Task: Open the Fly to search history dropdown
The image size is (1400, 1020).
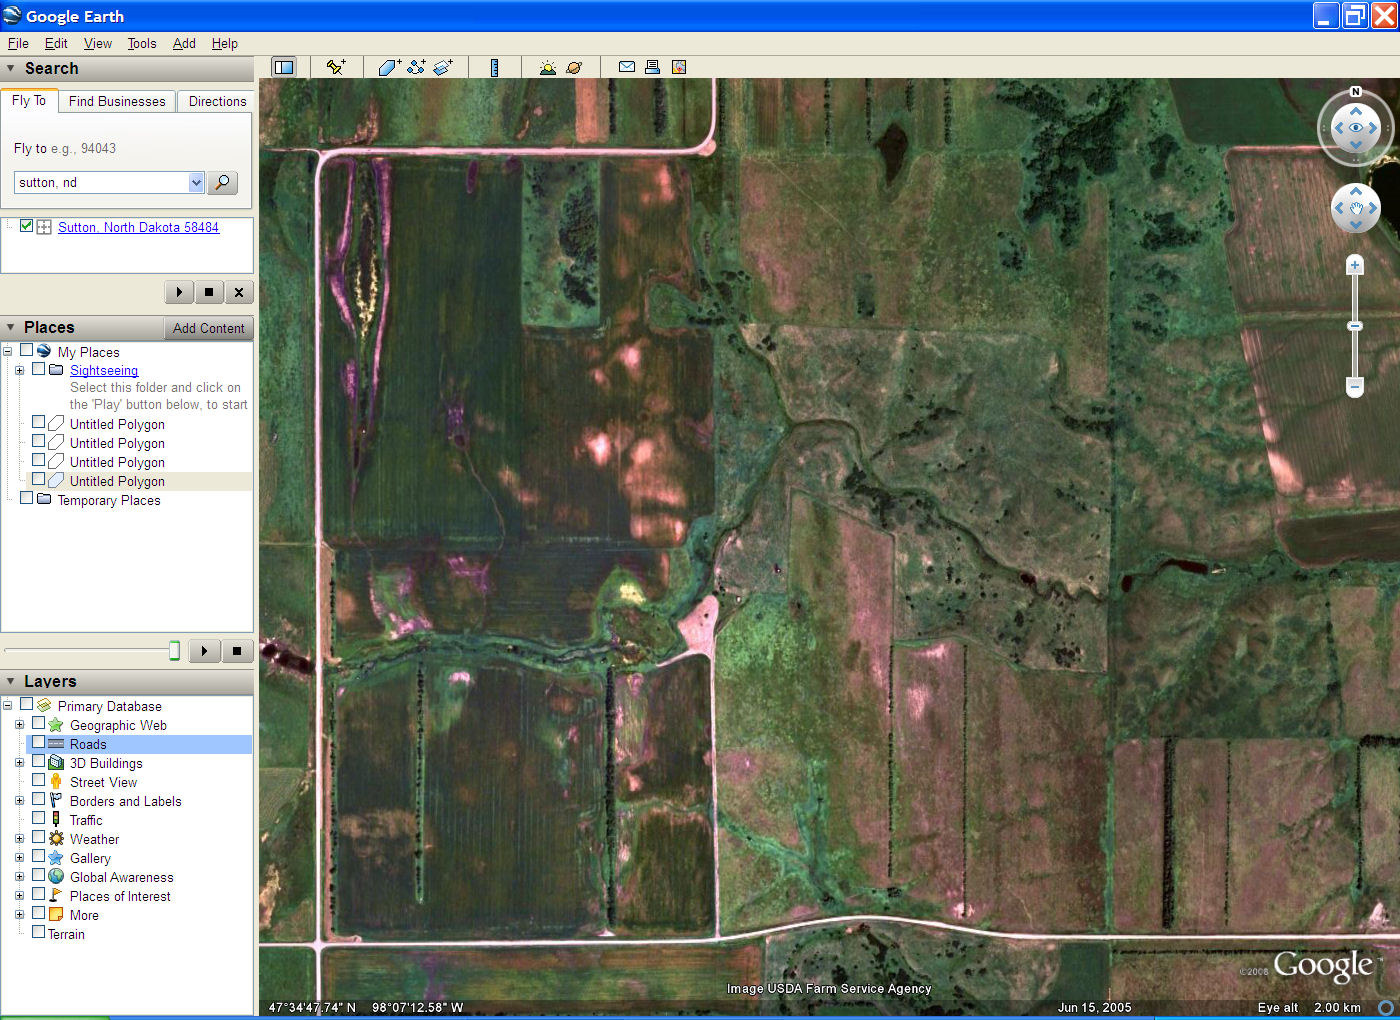Action: (x=196, y=182)
